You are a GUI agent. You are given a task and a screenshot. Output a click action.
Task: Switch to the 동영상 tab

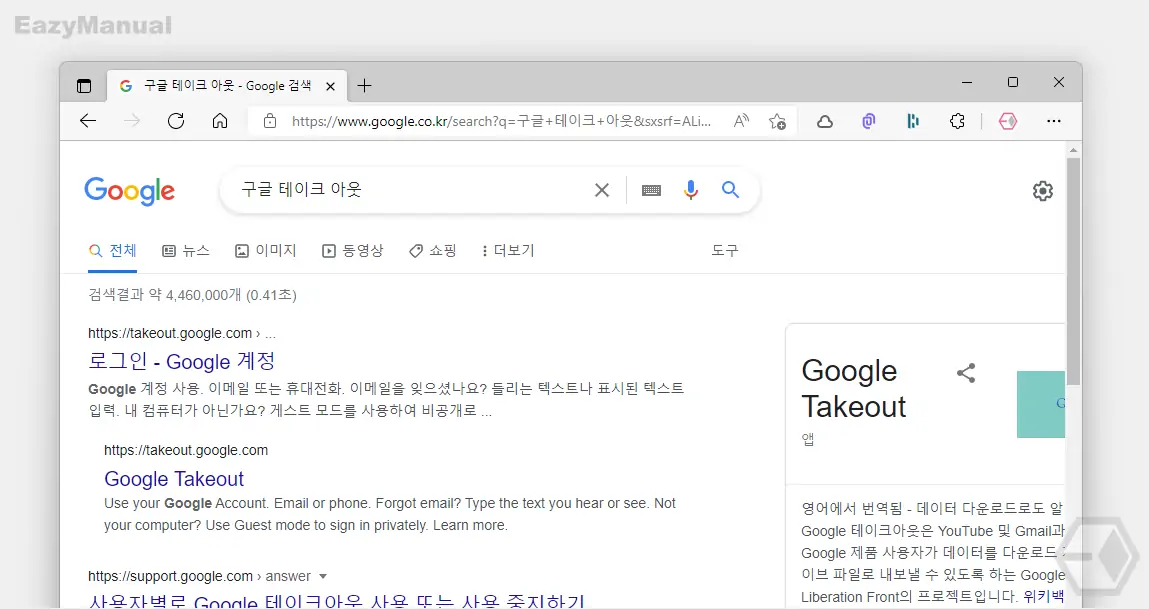coord(352,251)
